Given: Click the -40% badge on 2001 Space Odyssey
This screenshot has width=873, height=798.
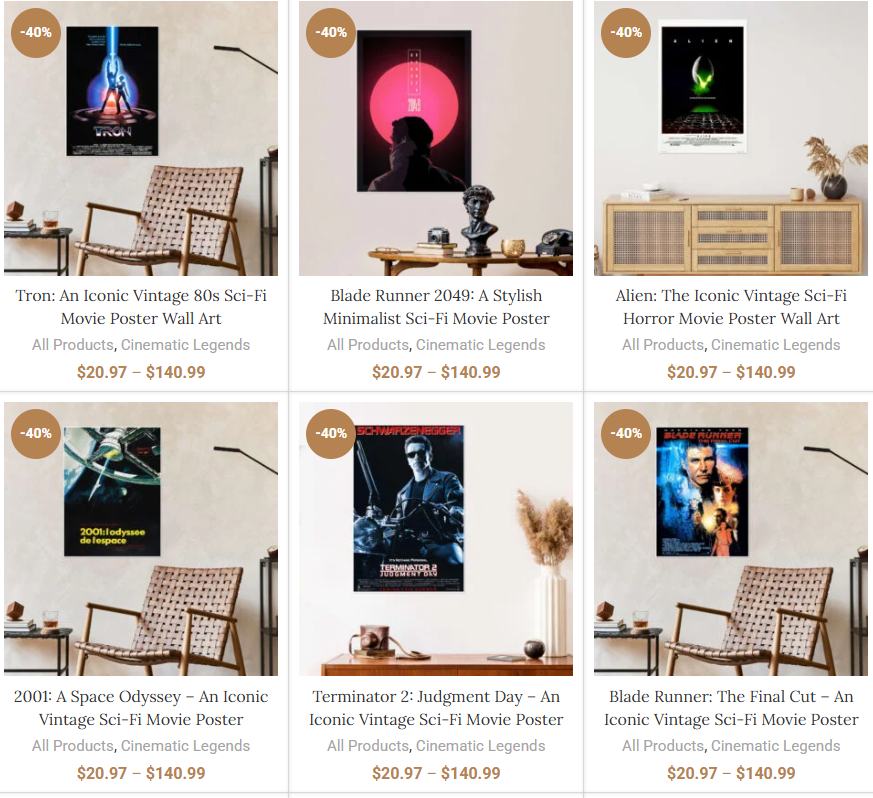Looking at the screenshot, I should (x=36, y=434).
